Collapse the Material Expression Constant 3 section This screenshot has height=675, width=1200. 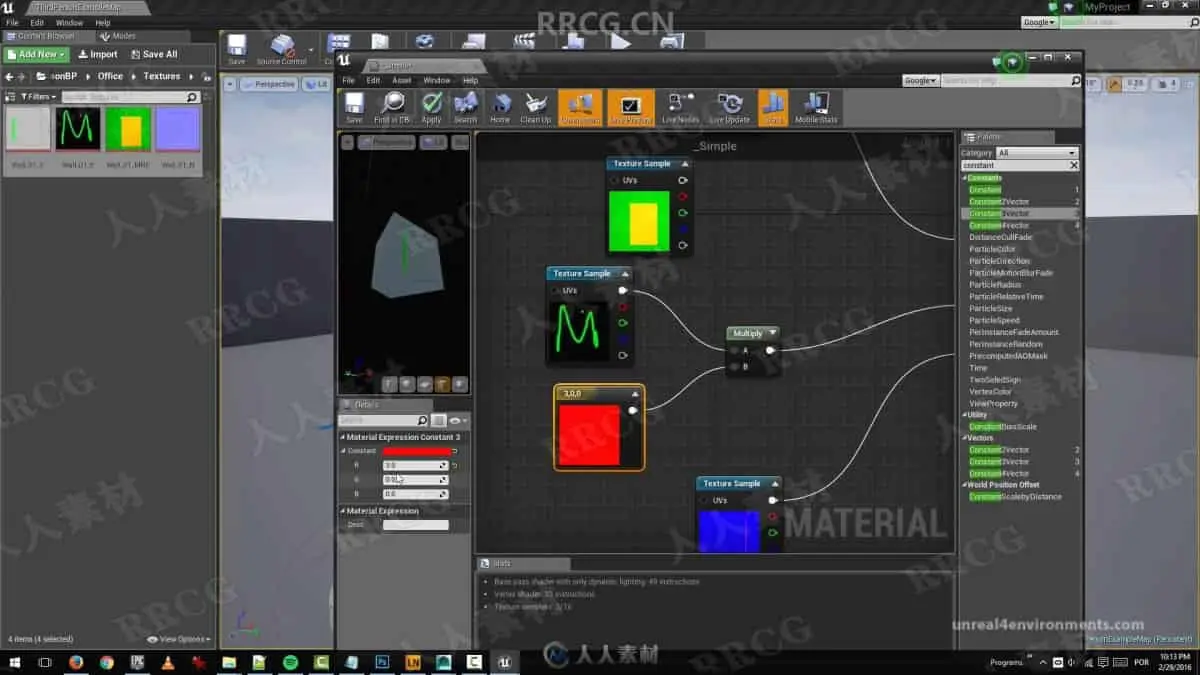(342, 437)
